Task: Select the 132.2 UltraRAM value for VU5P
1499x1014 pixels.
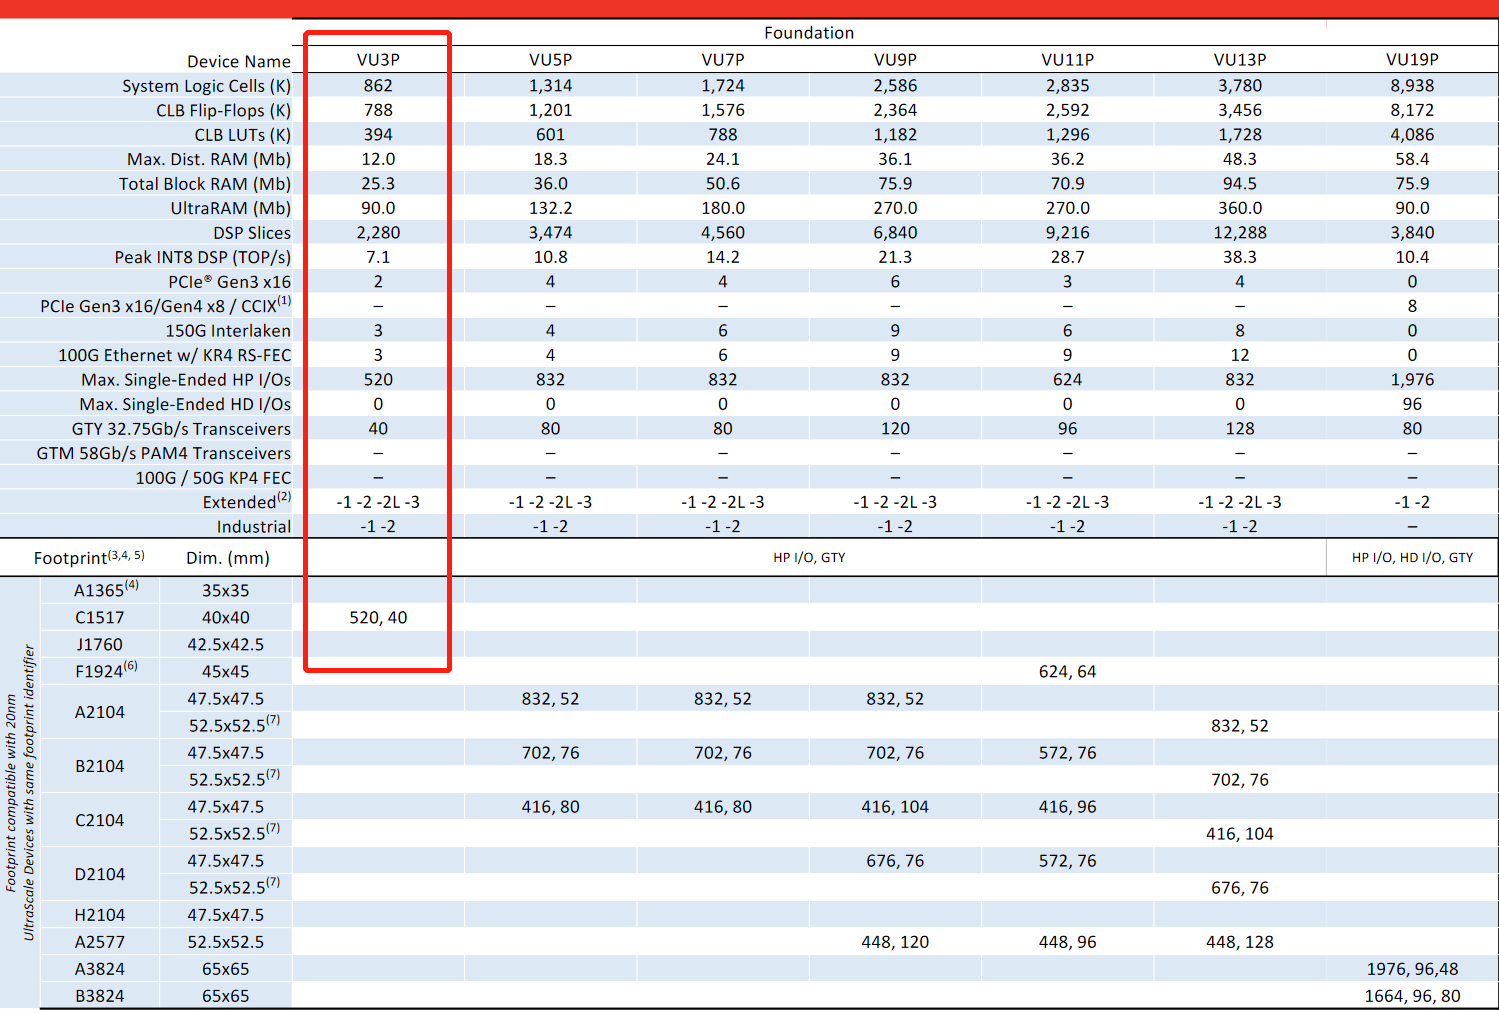Action: (550, 208)
